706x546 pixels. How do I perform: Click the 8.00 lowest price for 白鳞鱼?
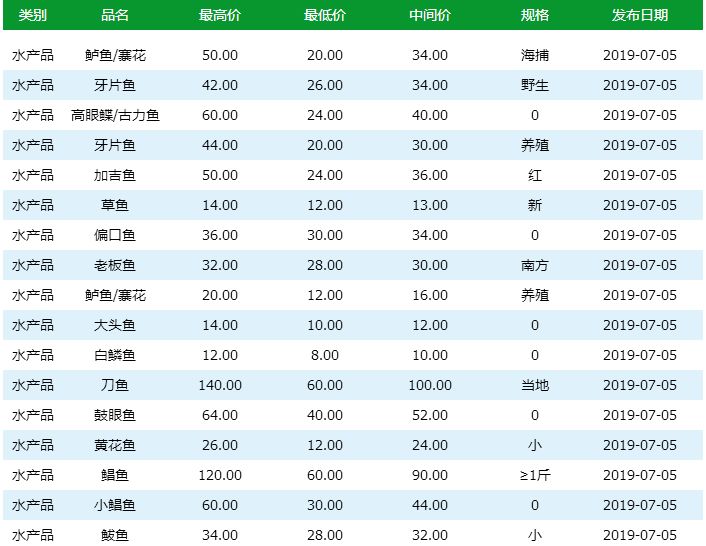coord(325,355)
